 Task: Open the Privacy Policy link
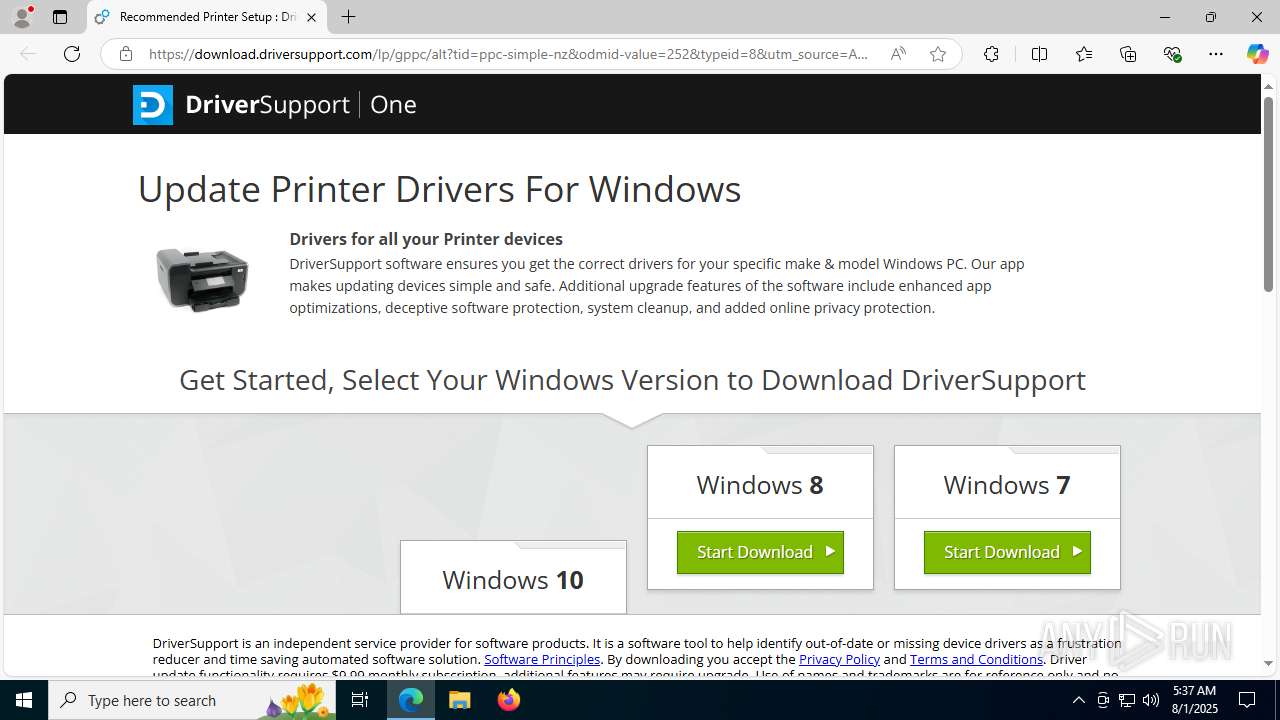point(839,660)
